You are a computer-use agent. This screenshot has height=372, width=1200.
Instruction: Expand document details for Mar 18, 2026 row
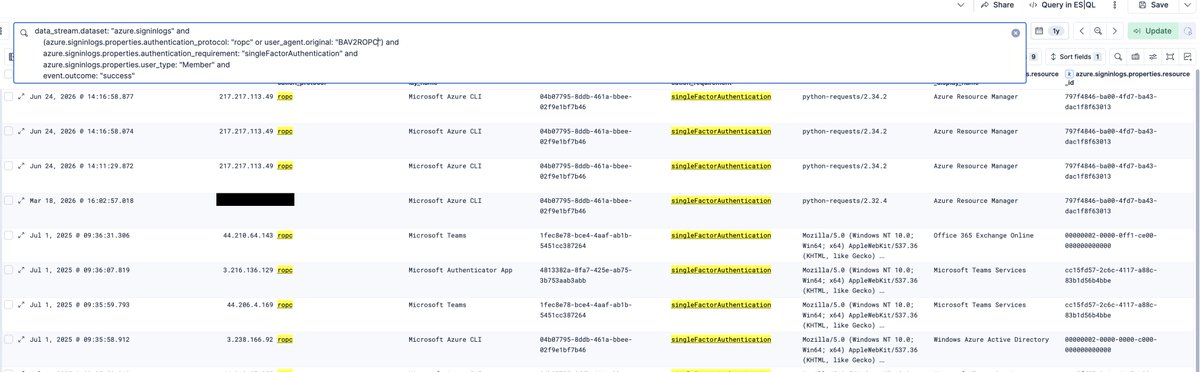pyautogui.click(x=22, y=200)
